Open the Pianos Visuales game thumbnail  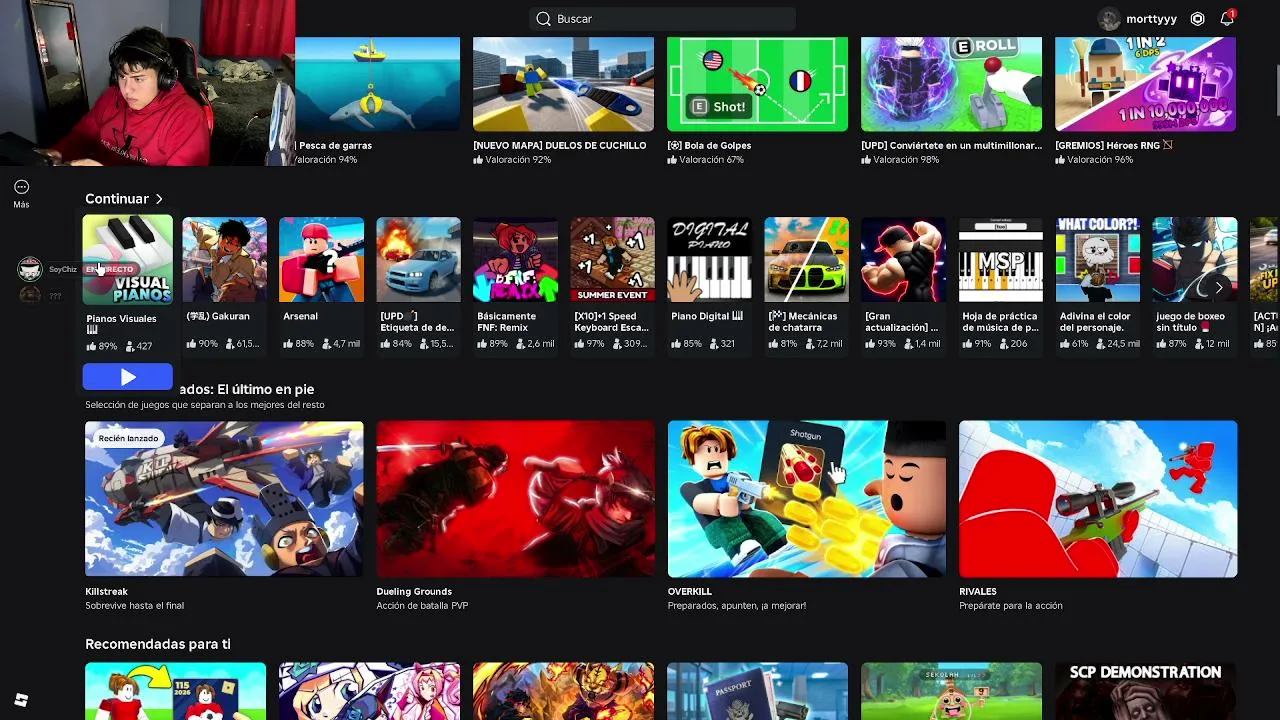(x=127, y=259)
